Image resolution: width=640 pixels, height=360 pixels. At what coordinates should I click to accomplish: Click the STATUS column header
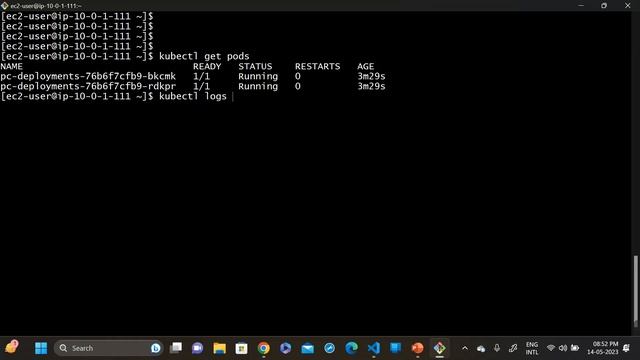pyautogui.click(x=255, y=67)
